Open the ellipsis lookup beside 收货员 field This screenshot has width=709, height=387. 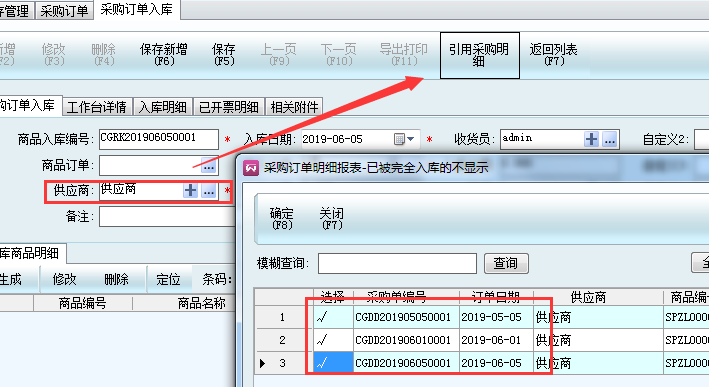pos(610,139)
